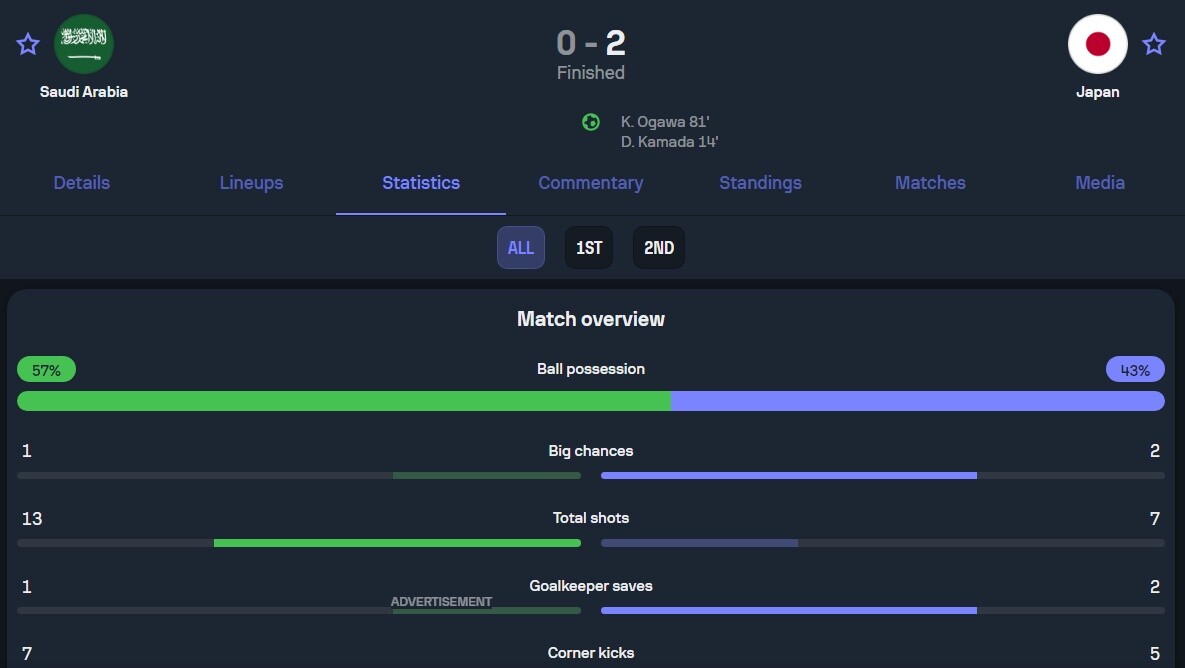The image size is (1185, 668).
Task: Show 1ST half statistics
Action: pyautogui.click(x=589, y=248)
